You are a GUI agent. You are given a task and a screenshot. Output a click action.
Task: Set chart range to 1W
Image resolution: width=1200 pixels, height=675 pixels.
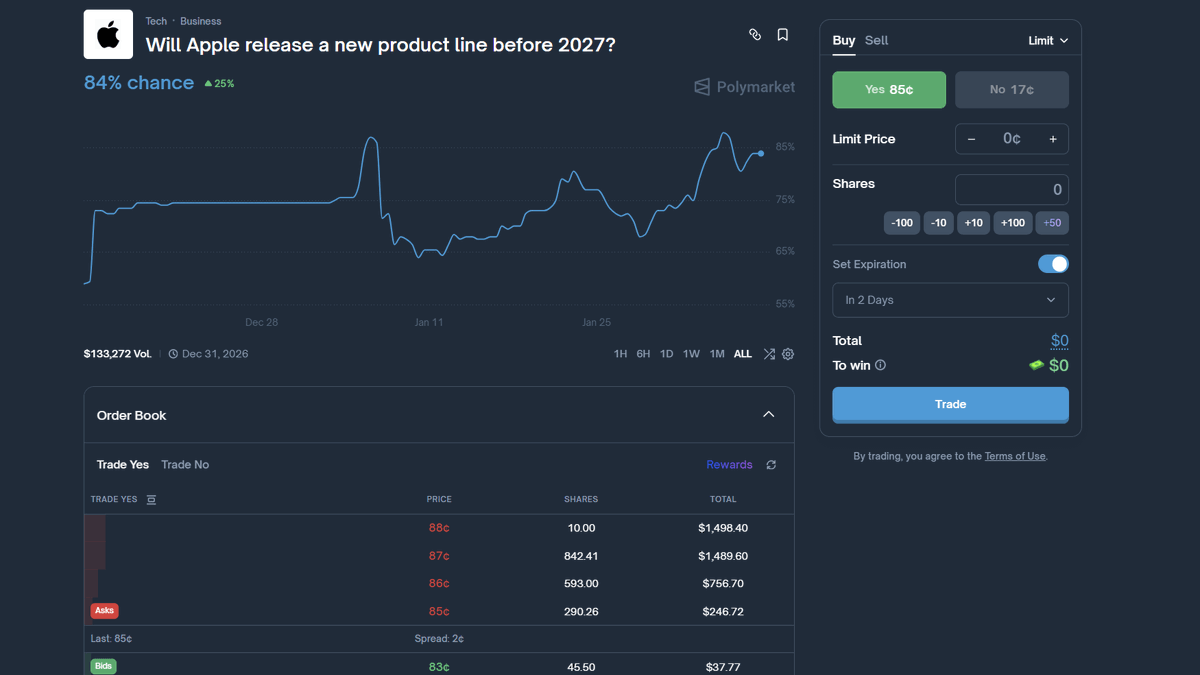pyautogui.click(x=691, y=354)
